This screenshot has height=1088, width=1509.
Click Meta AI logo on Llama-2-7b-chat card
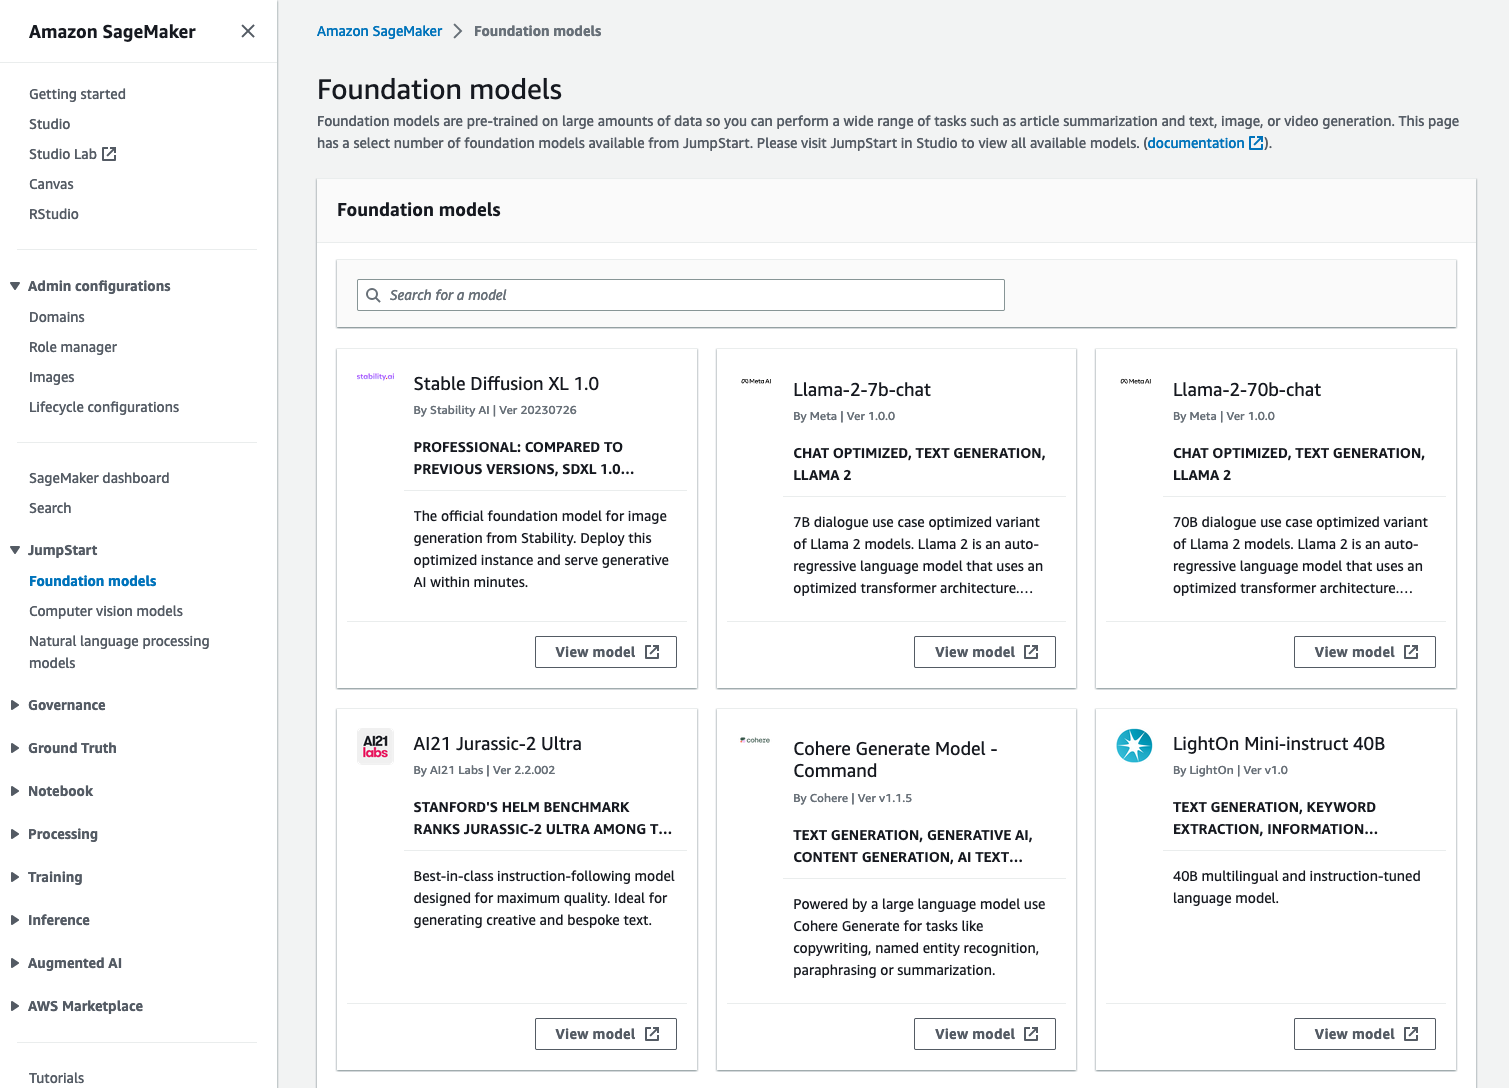[756, 381]
